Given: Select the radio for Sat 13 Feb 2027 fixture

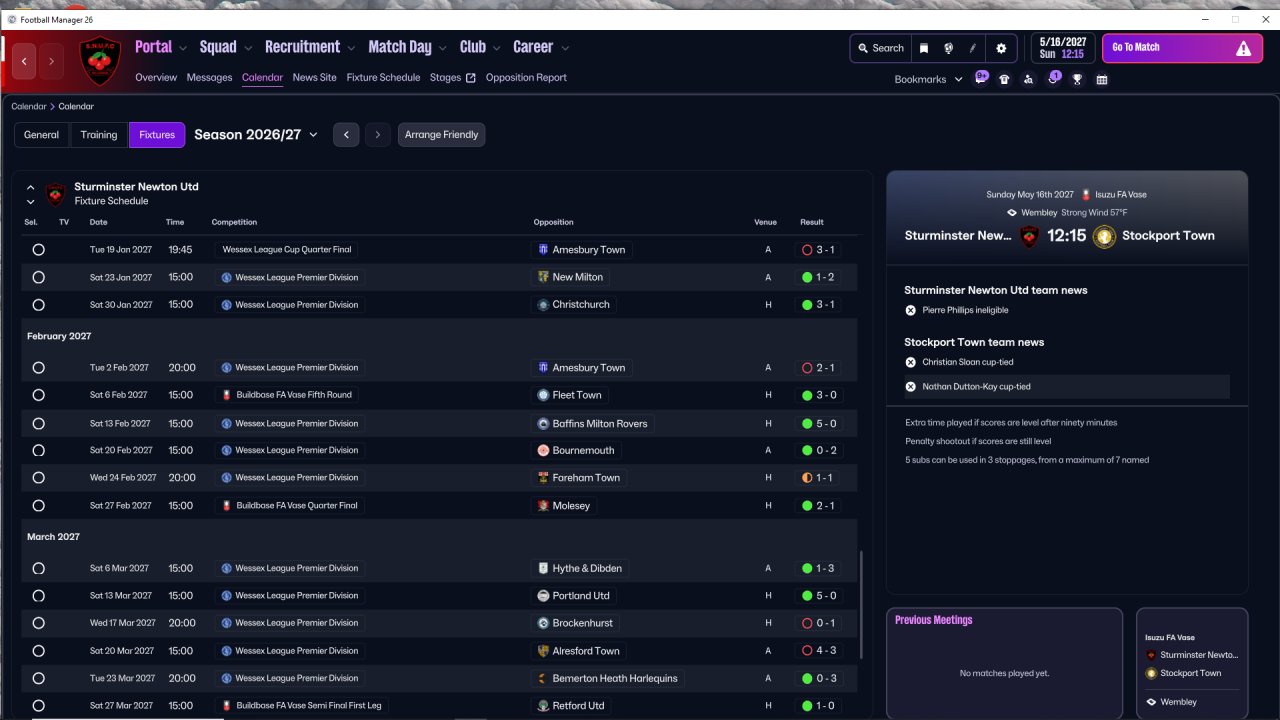Looking at the screenshot, I should [38, 423].
